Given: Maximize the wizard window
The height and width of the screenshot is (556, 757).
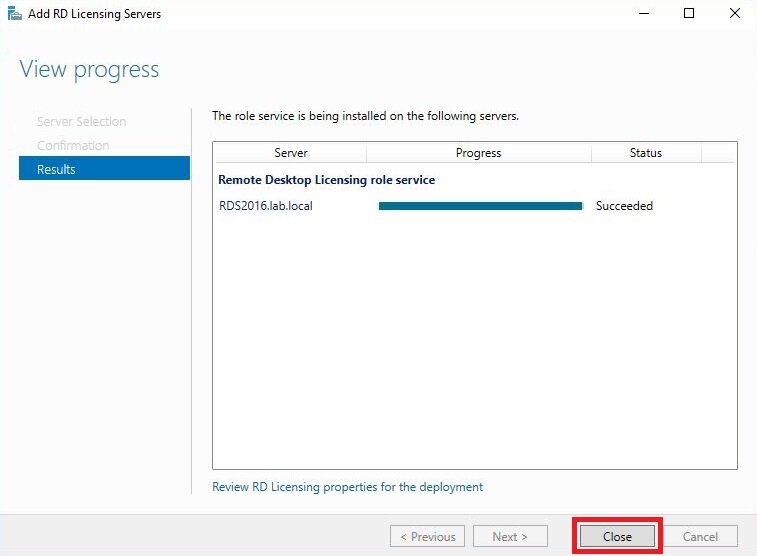Looking at the screenshot, I should [689, 13].
